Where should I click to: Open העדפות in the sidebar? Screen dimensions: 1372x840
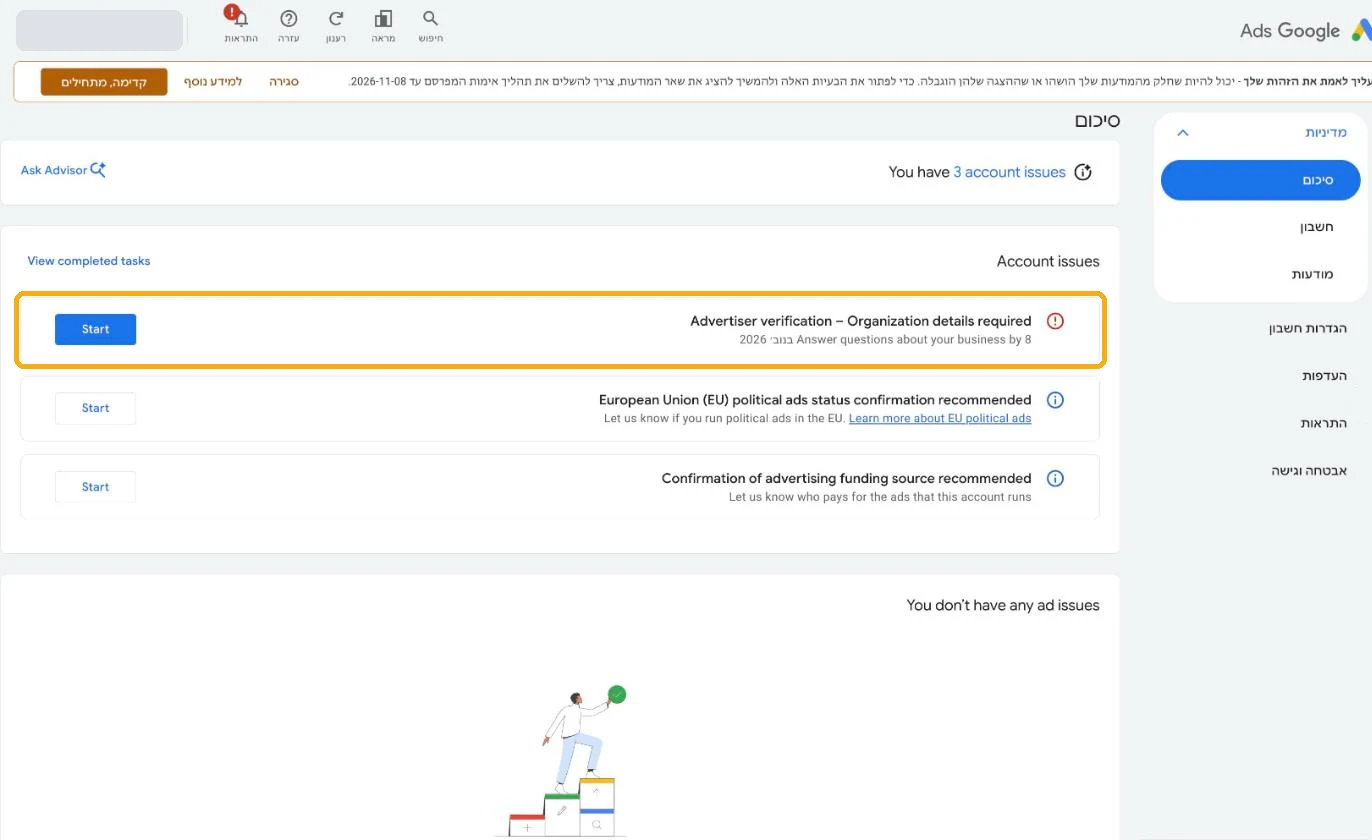(1324, 376)
